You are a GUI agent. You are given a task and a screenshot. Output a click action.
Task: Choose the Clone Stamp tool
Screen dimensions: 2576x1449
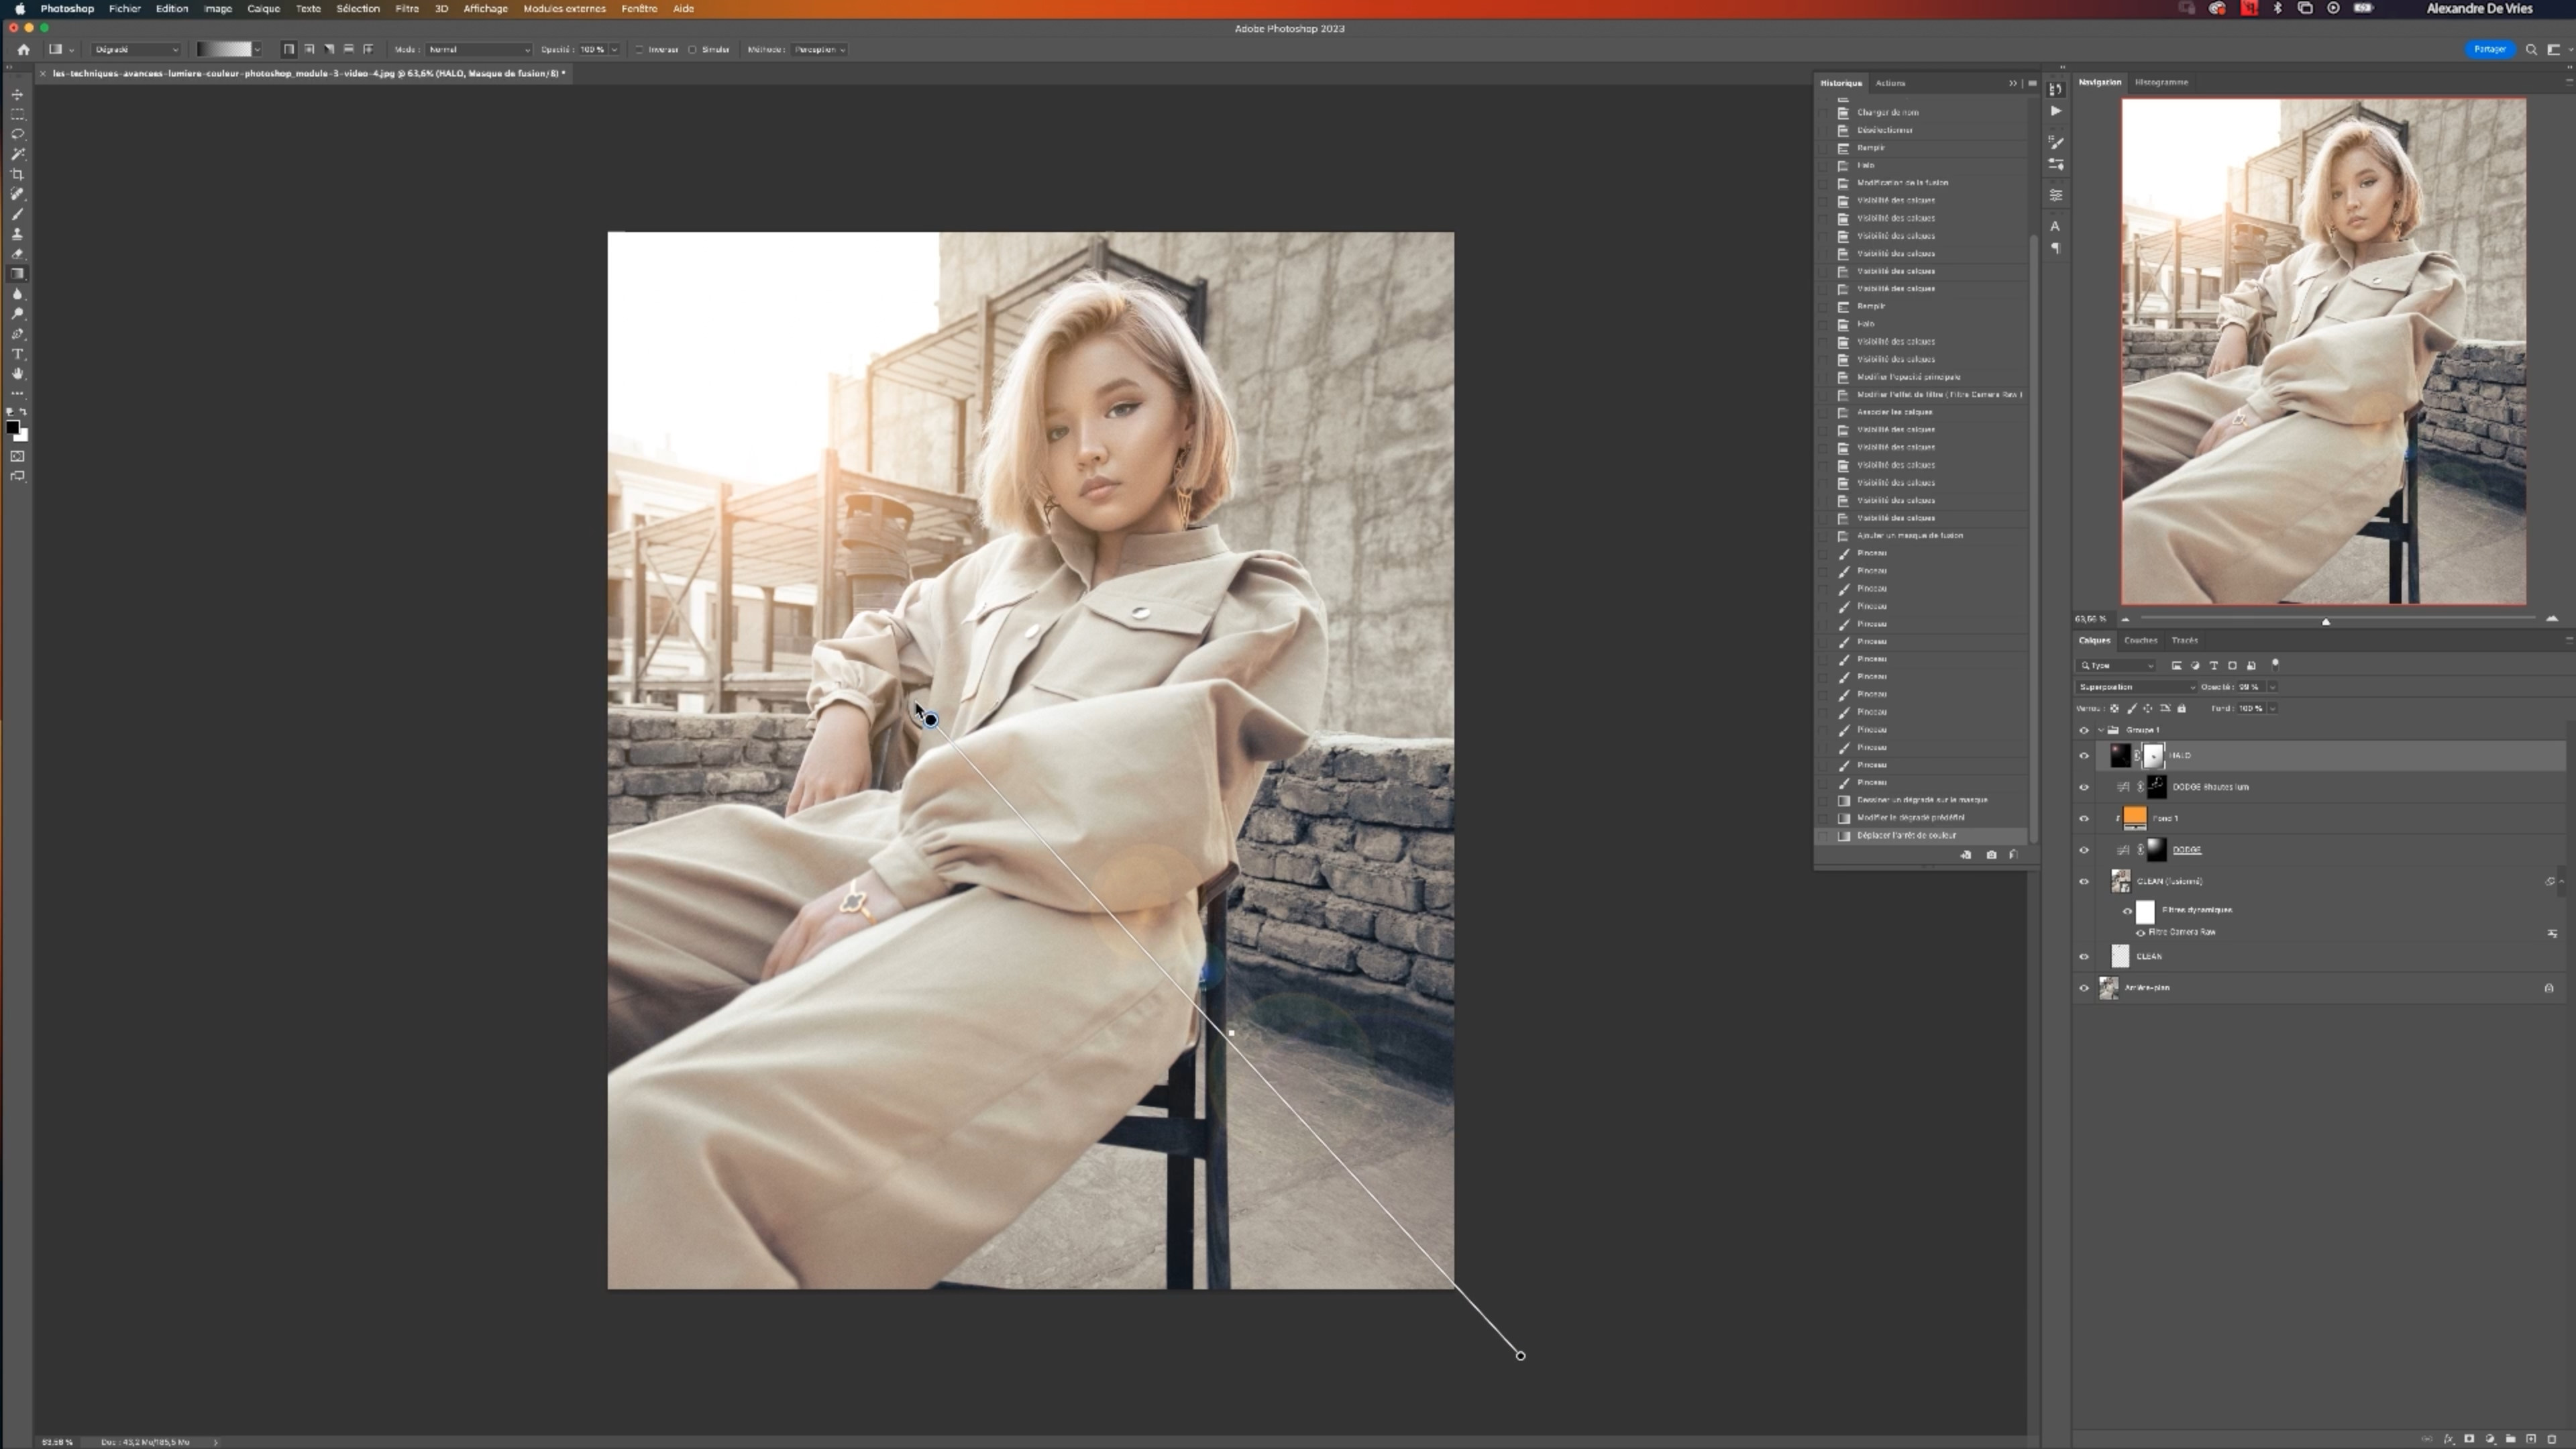point(17,234)
